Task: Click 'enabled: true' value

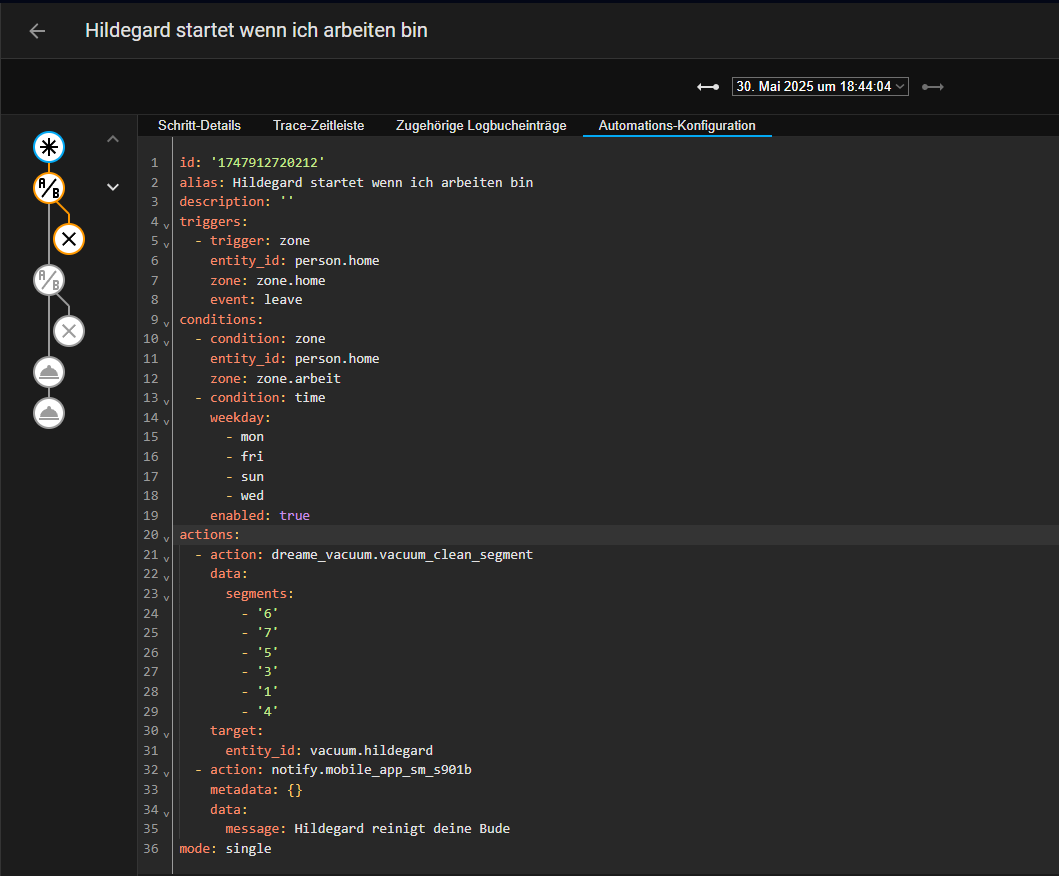Action: point(294,515)
